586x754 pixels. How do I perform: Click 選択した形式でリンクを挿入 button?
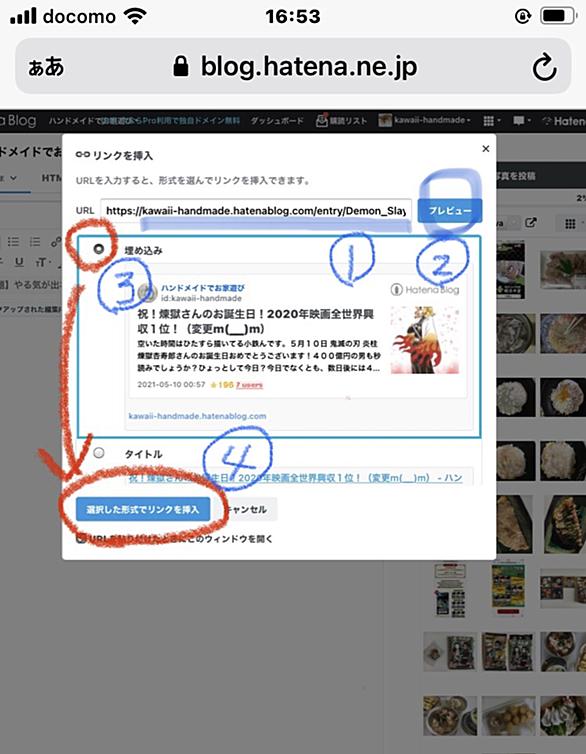tap(143, 509)
